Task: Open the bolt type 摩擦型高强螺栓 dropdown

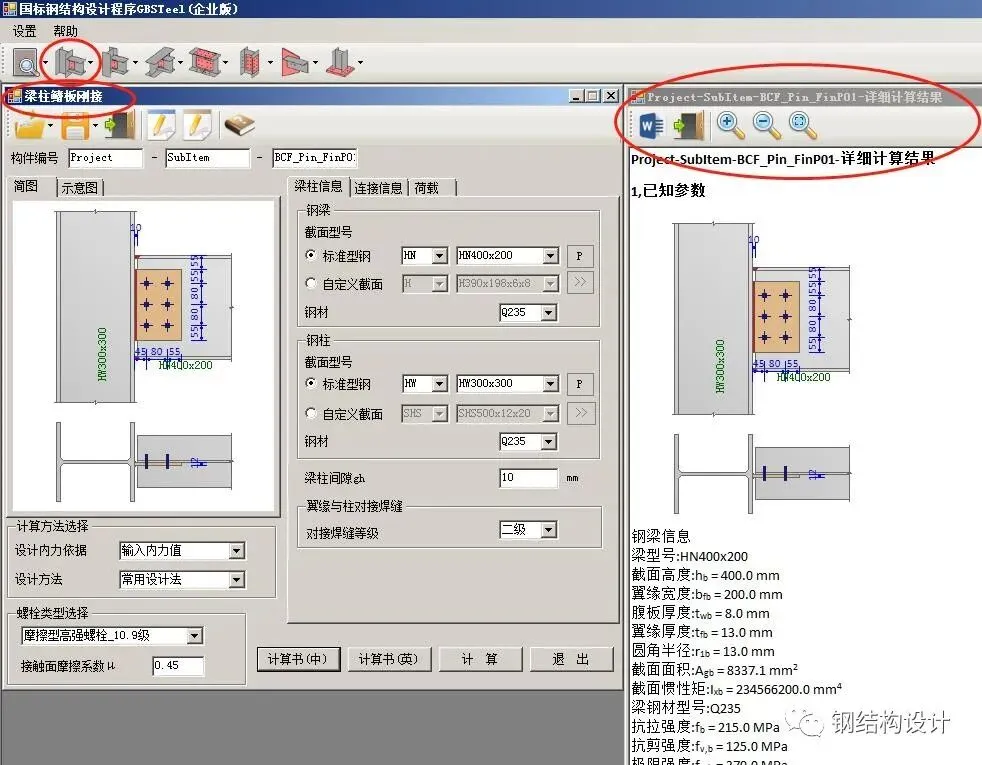Action: [195, 636]
